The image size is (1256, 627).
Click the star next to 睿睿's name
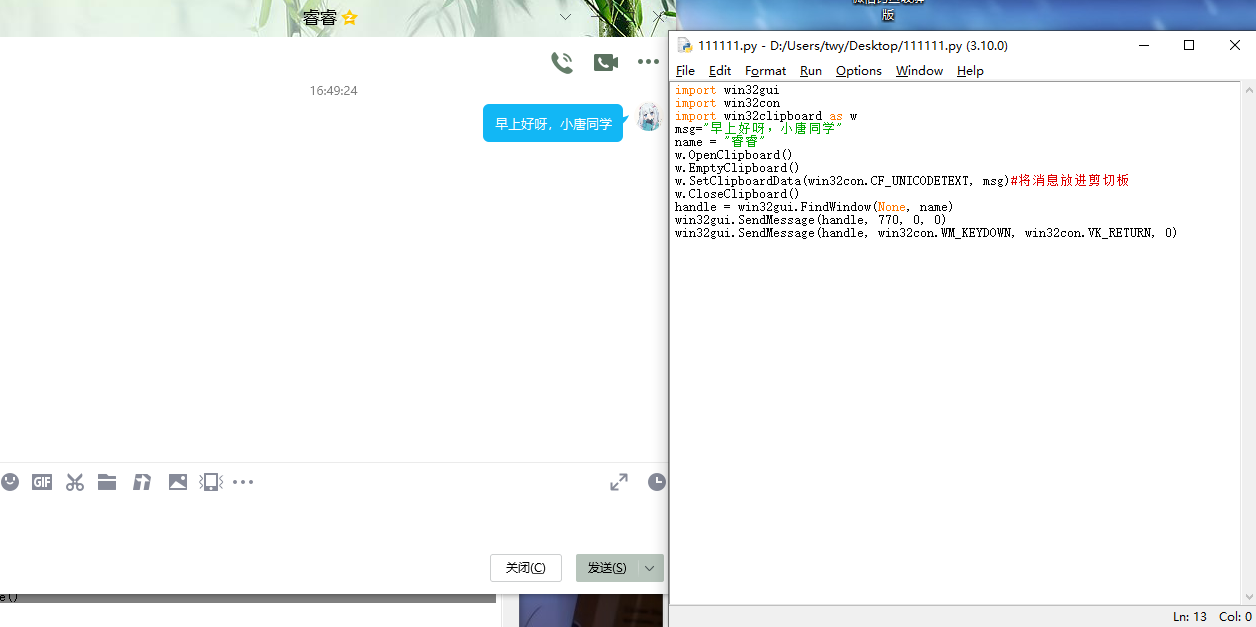[x=348, y=17]
